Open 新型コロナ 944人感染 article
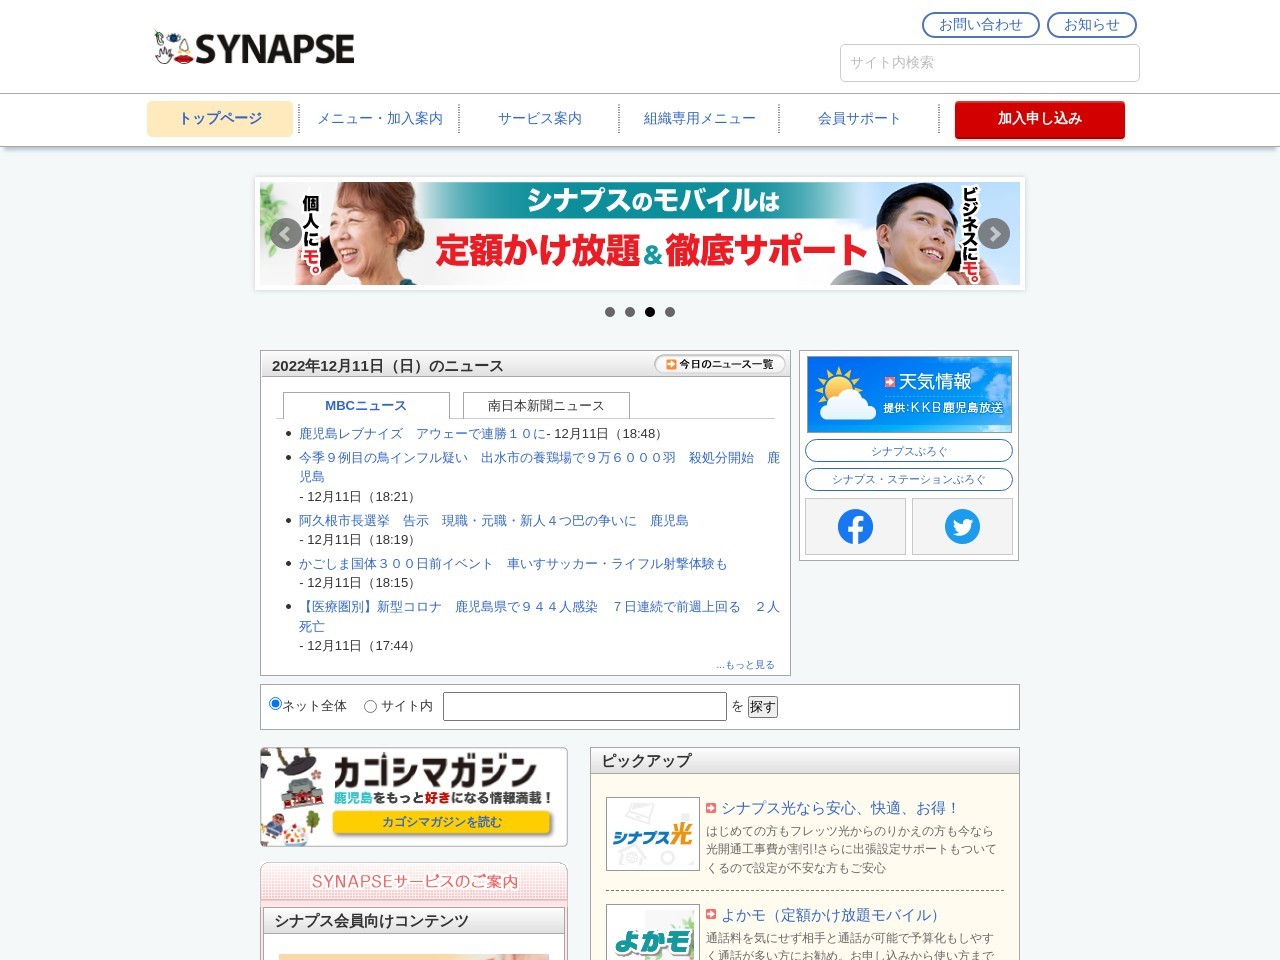Viewport: 1280px width, 960px height. coord(539,616)
